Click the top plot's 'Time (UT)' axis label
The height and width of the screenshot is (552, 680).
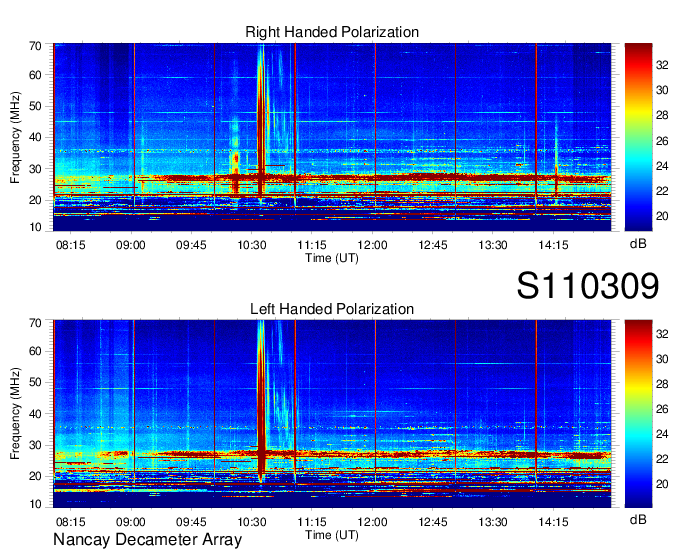[332, 258]
